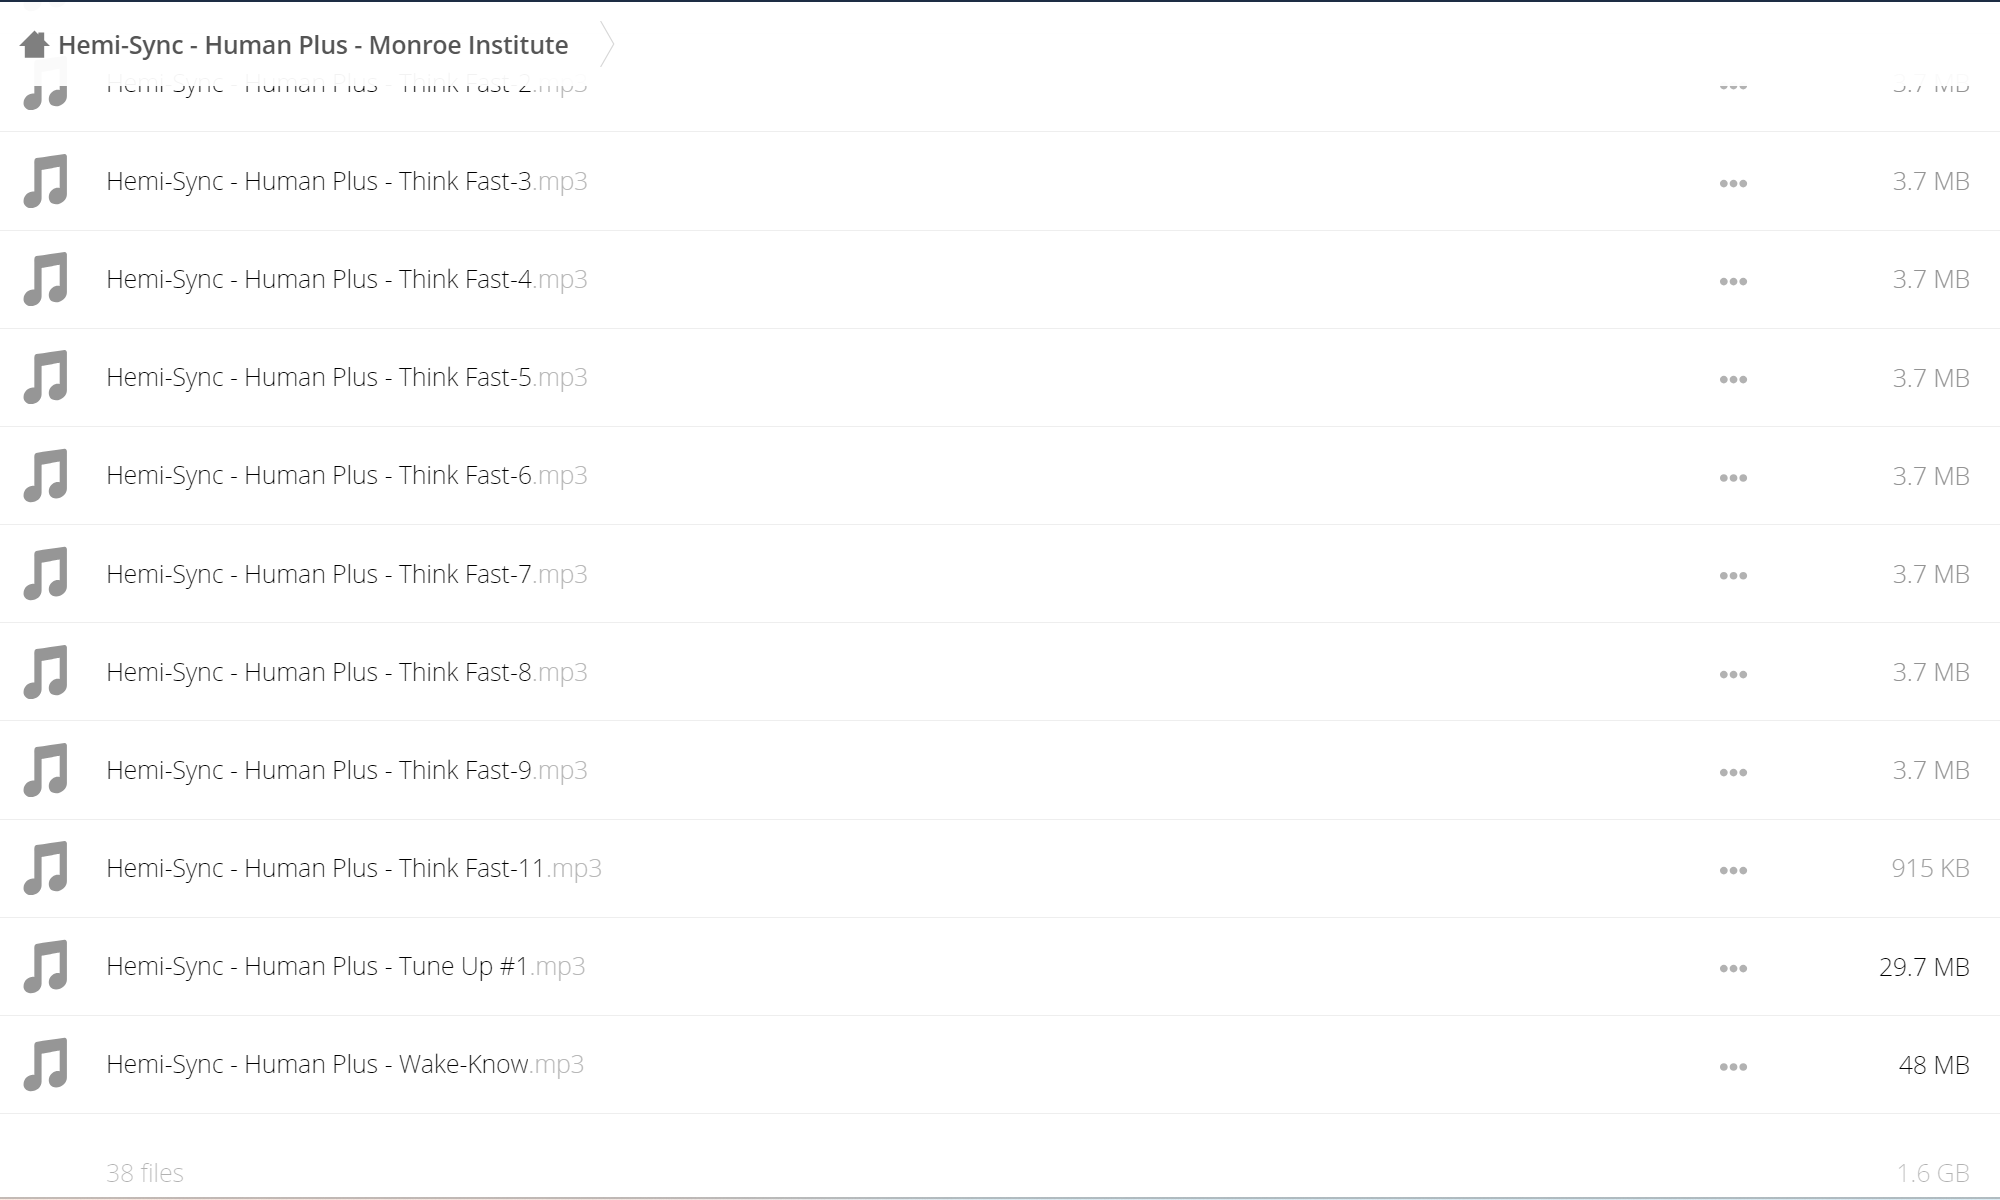
Task: Click the 29.7 MB size of Tune Up #1
Action: tap(1924, 967)
